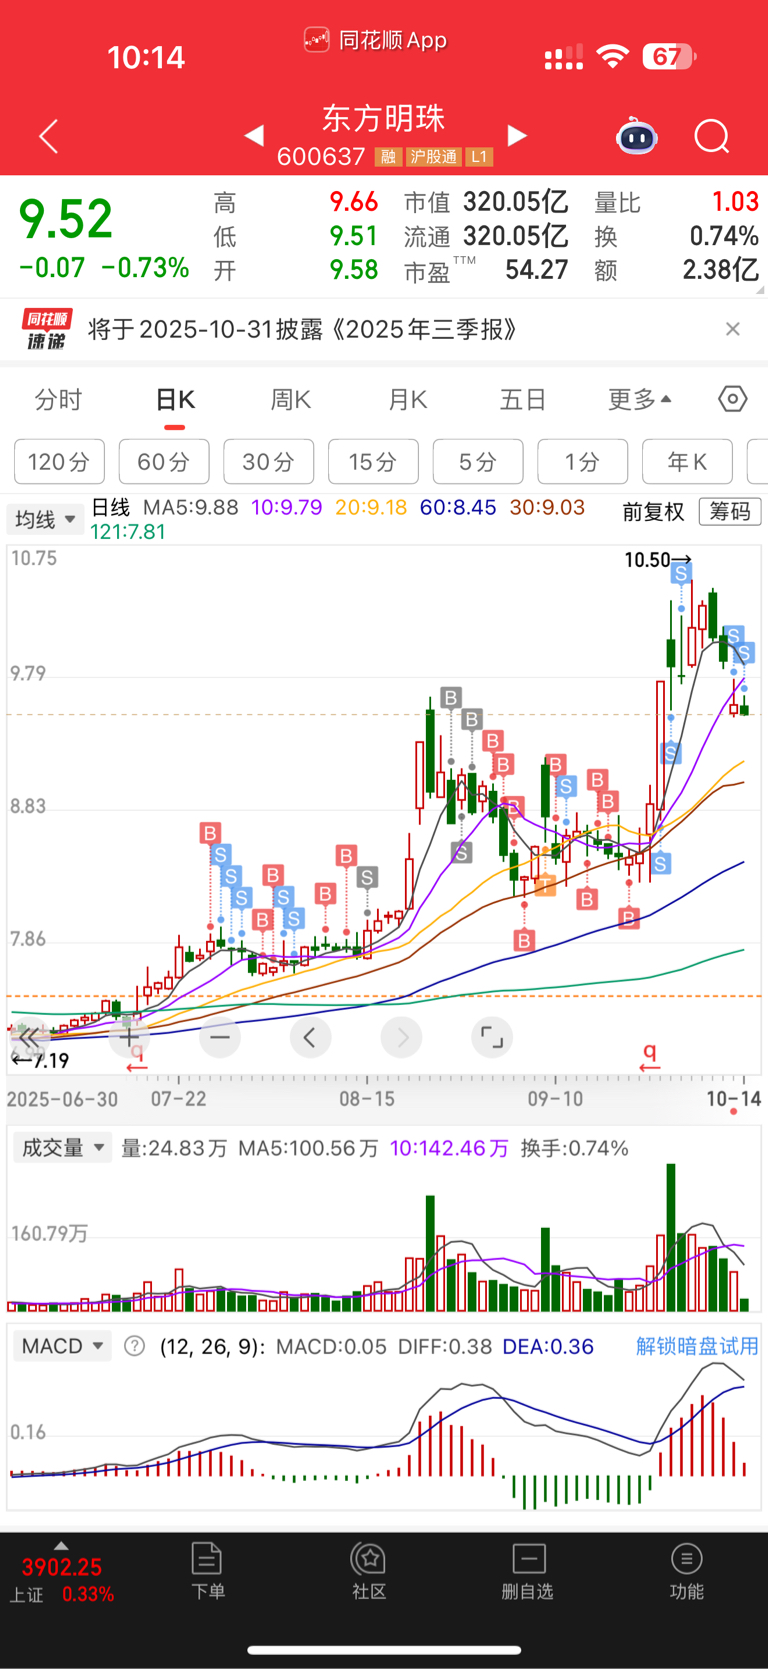
Task: Open the search magnifier
Action: [x=712, y=136]
